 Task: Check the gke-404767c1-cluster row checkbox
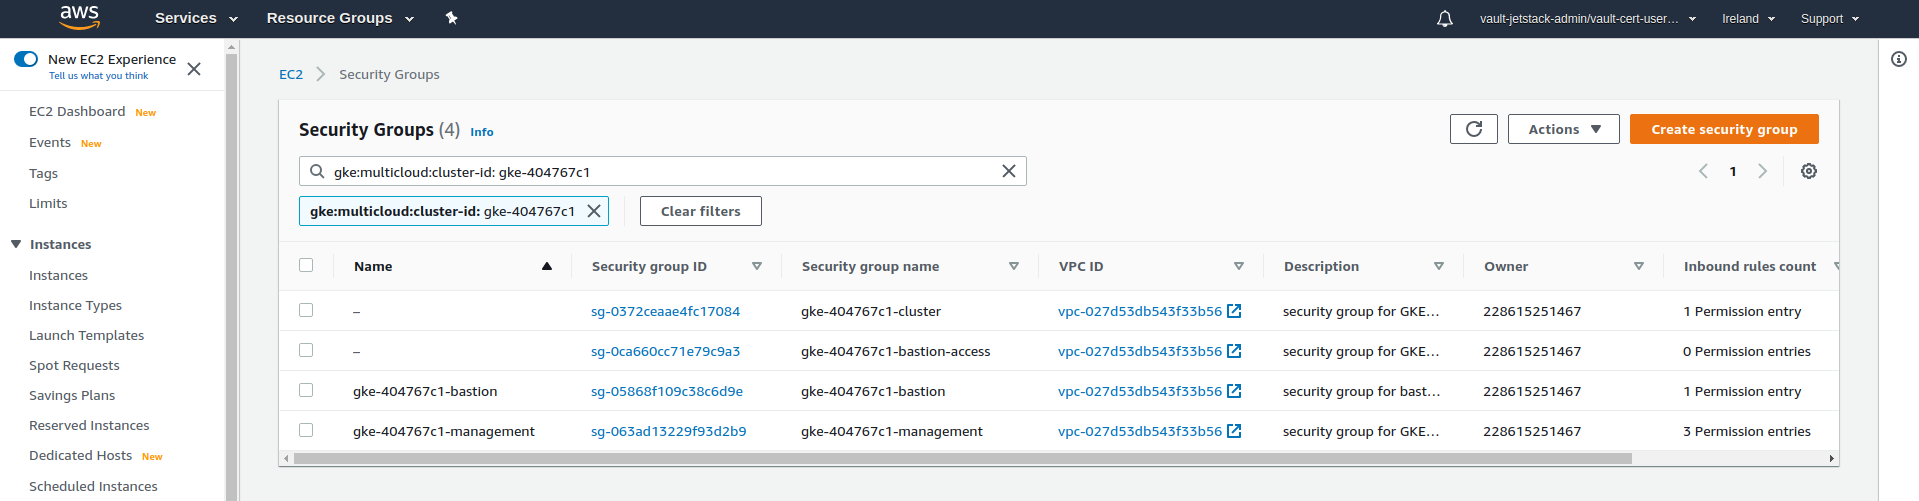(306, 310)
